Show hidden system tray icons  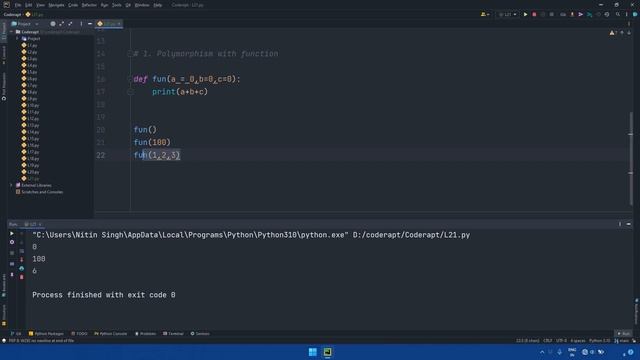[542, 352]
